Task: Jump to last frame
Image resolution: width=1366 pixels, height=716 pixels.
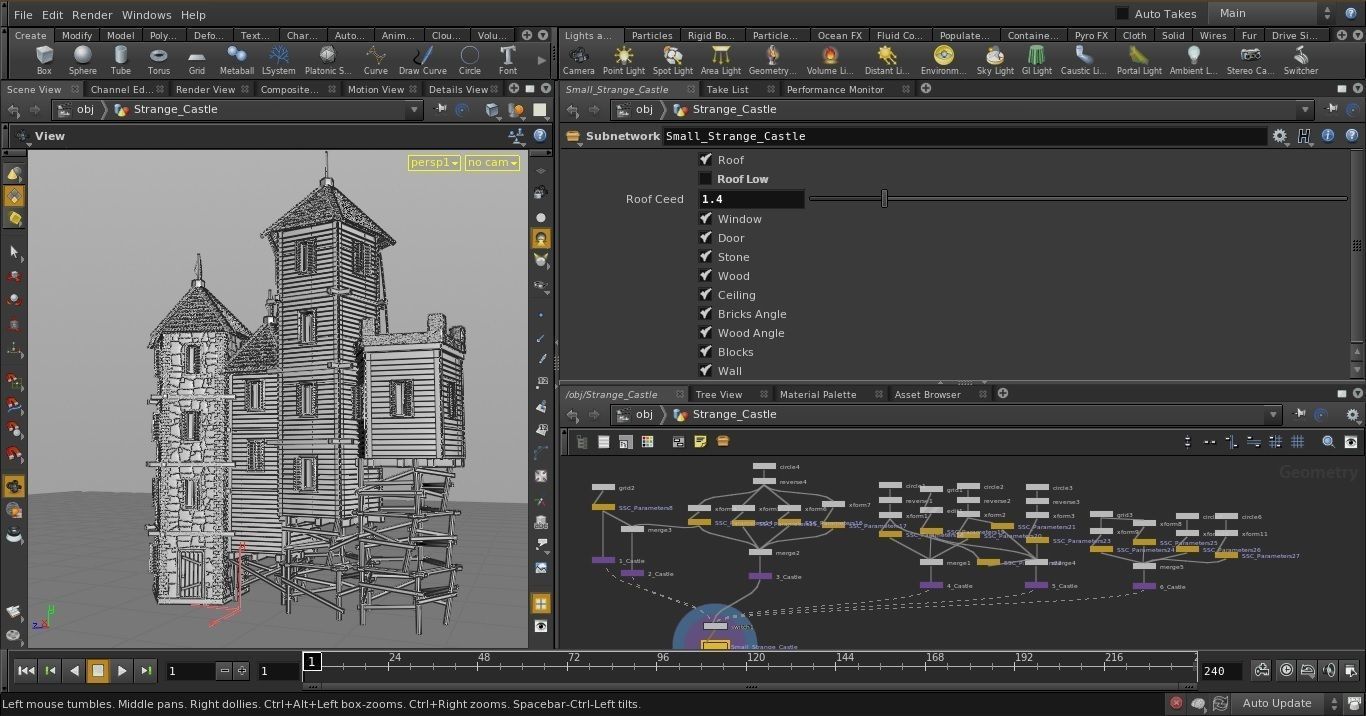Action: (x=146, y=671)
